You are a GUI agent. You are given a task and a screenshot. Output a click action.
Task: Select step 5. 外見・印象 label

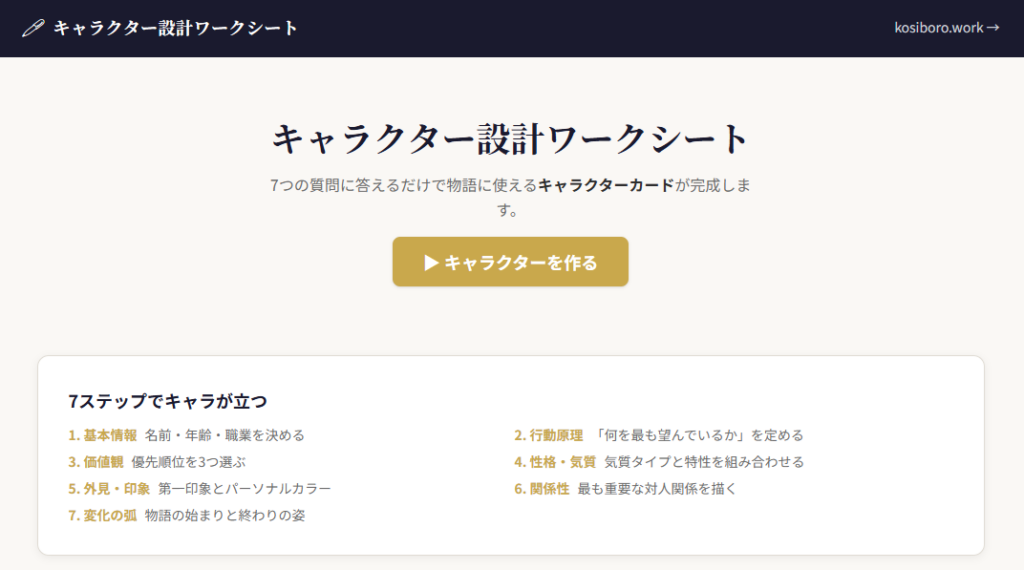click(x=109, y=489)
